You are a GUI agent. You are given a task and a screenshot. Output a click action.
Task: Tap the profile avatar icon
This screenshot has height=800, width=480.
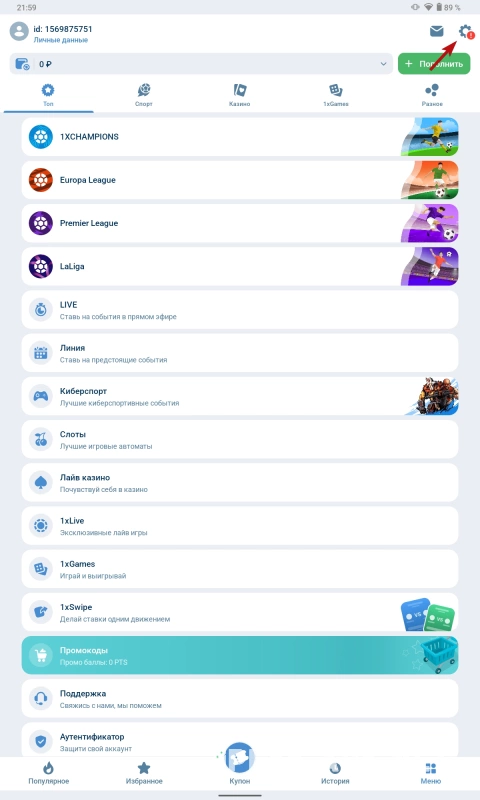point(19,31)
